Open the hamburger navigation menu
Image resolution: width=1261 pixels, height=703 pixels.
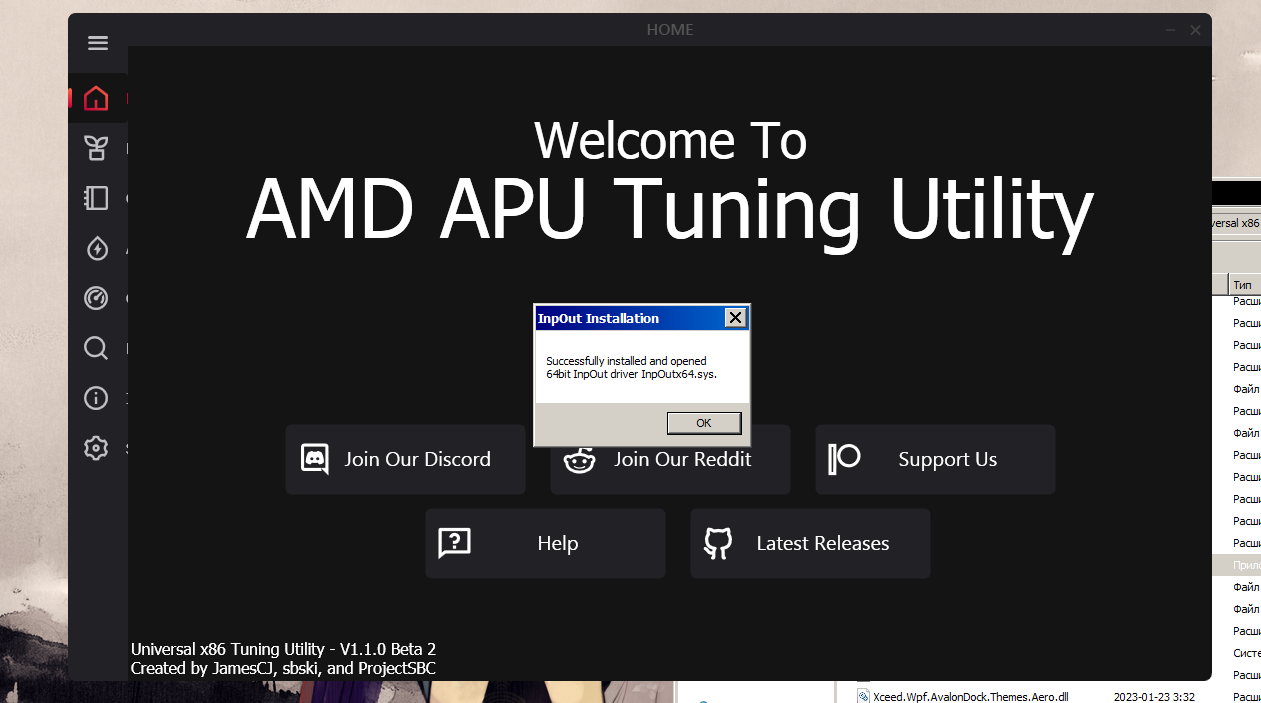pyautogui.click(x=97, y=43)
